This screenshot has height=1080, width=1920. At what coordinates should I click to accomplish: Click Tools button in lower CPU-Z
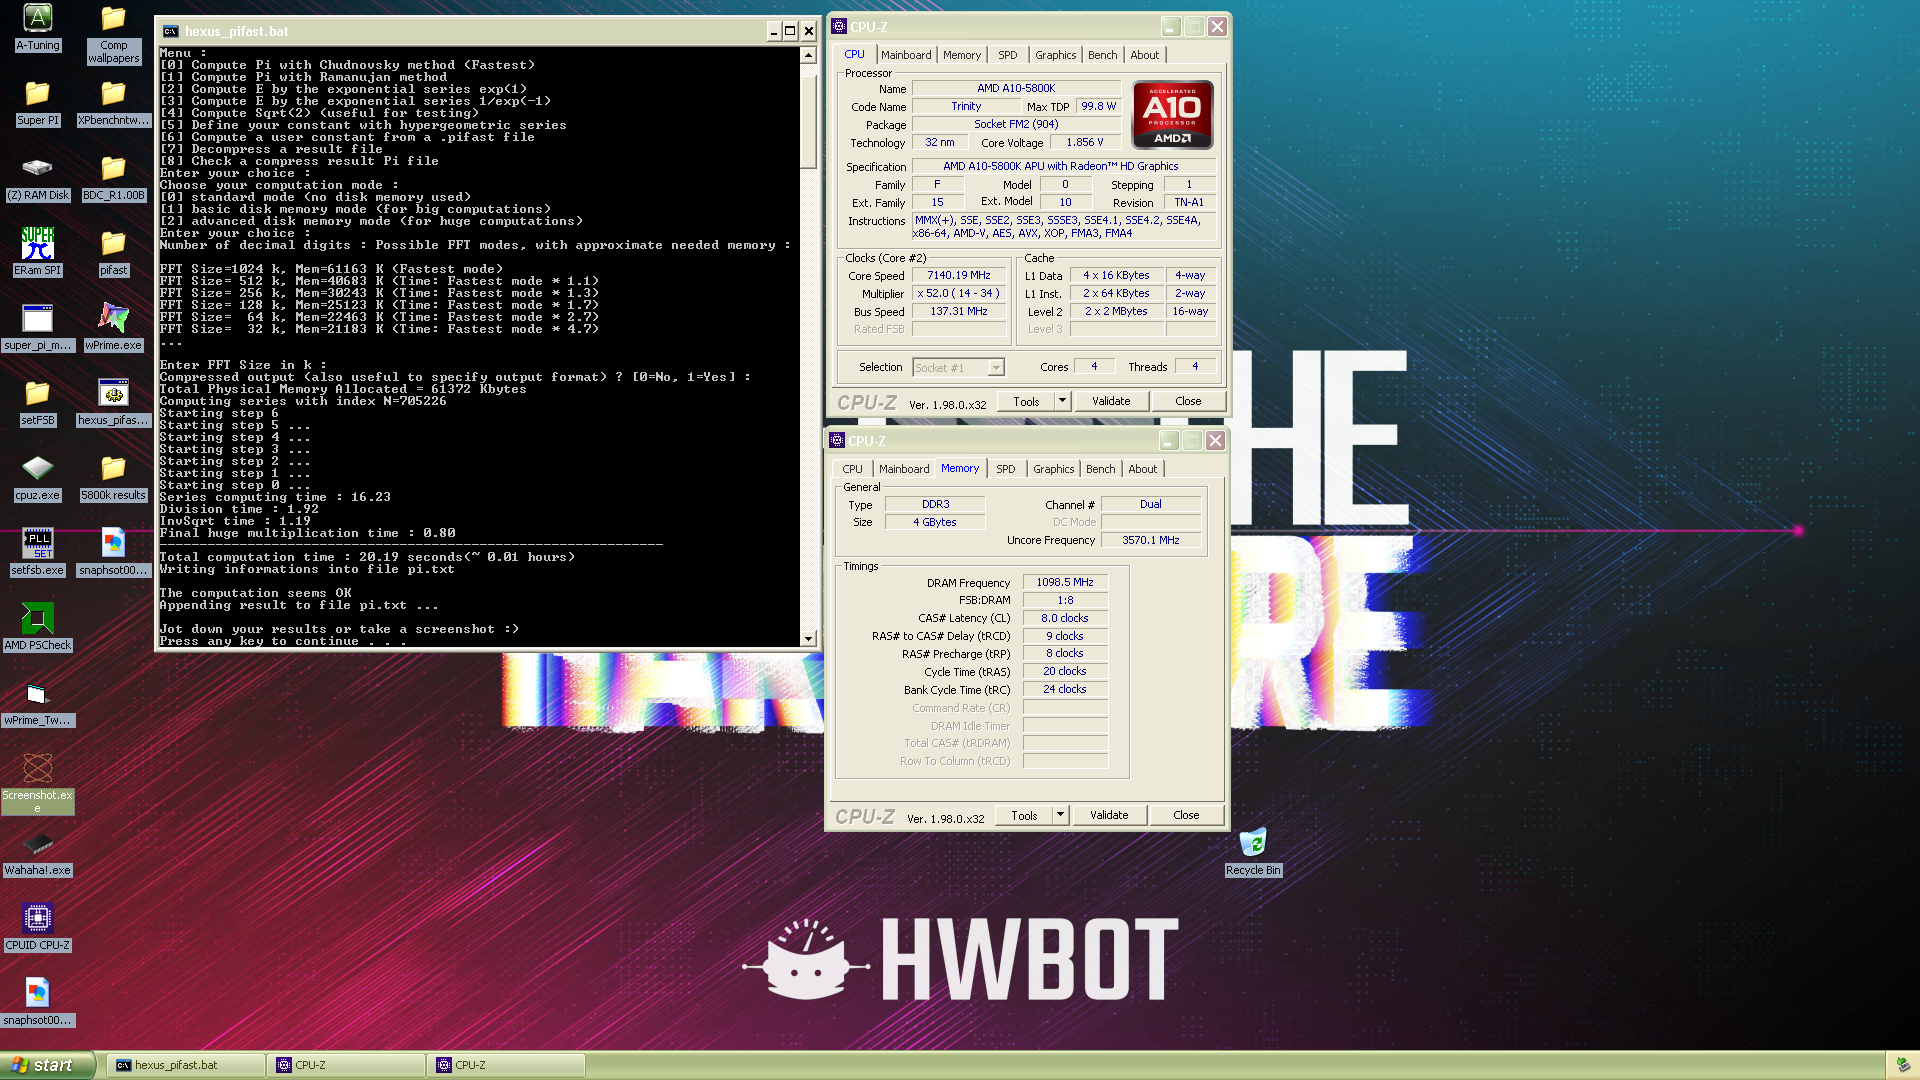point(1024,815)
